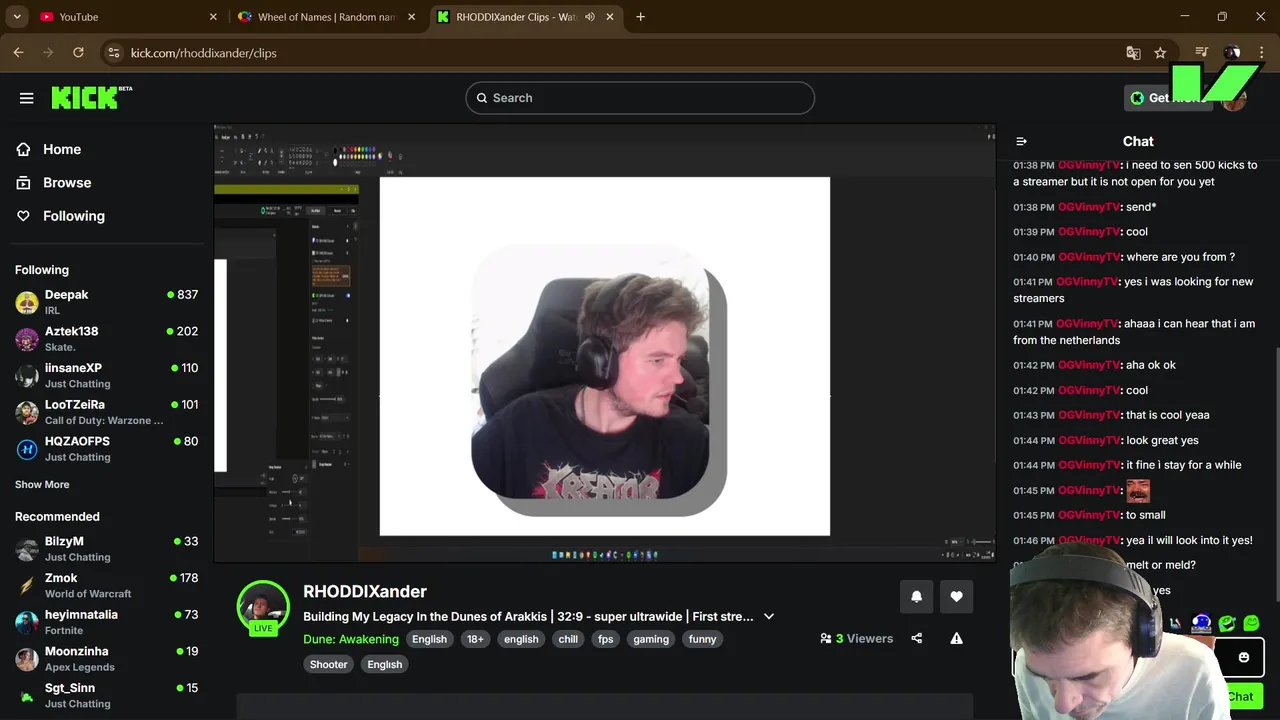Click the fps tag

click(x=605, y=639)
